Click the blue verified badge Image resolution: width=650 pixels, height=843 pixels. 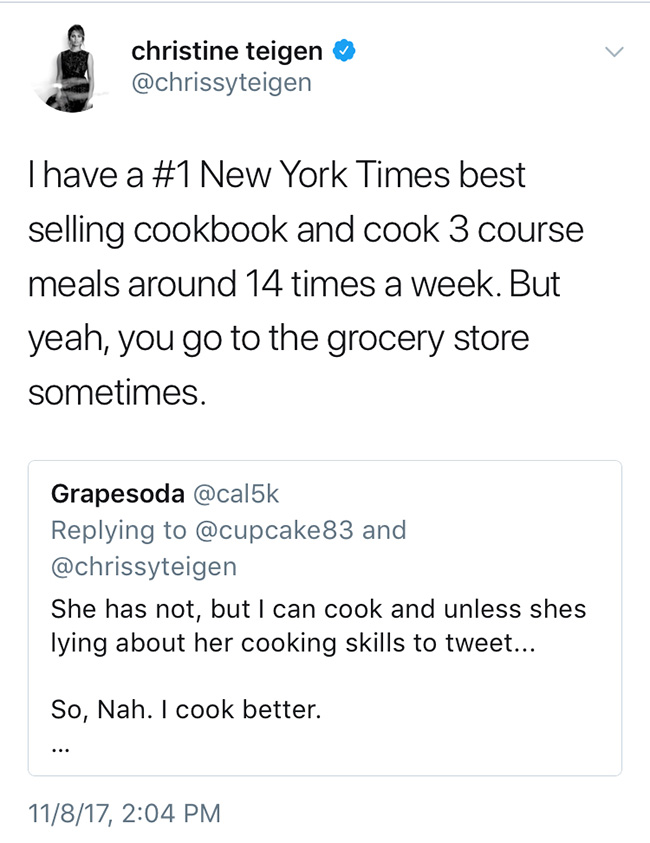[x=345, y=50]
